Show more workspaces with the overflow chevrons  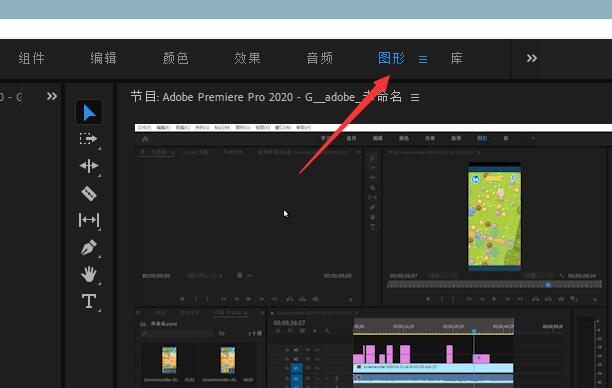click(532, 58)
